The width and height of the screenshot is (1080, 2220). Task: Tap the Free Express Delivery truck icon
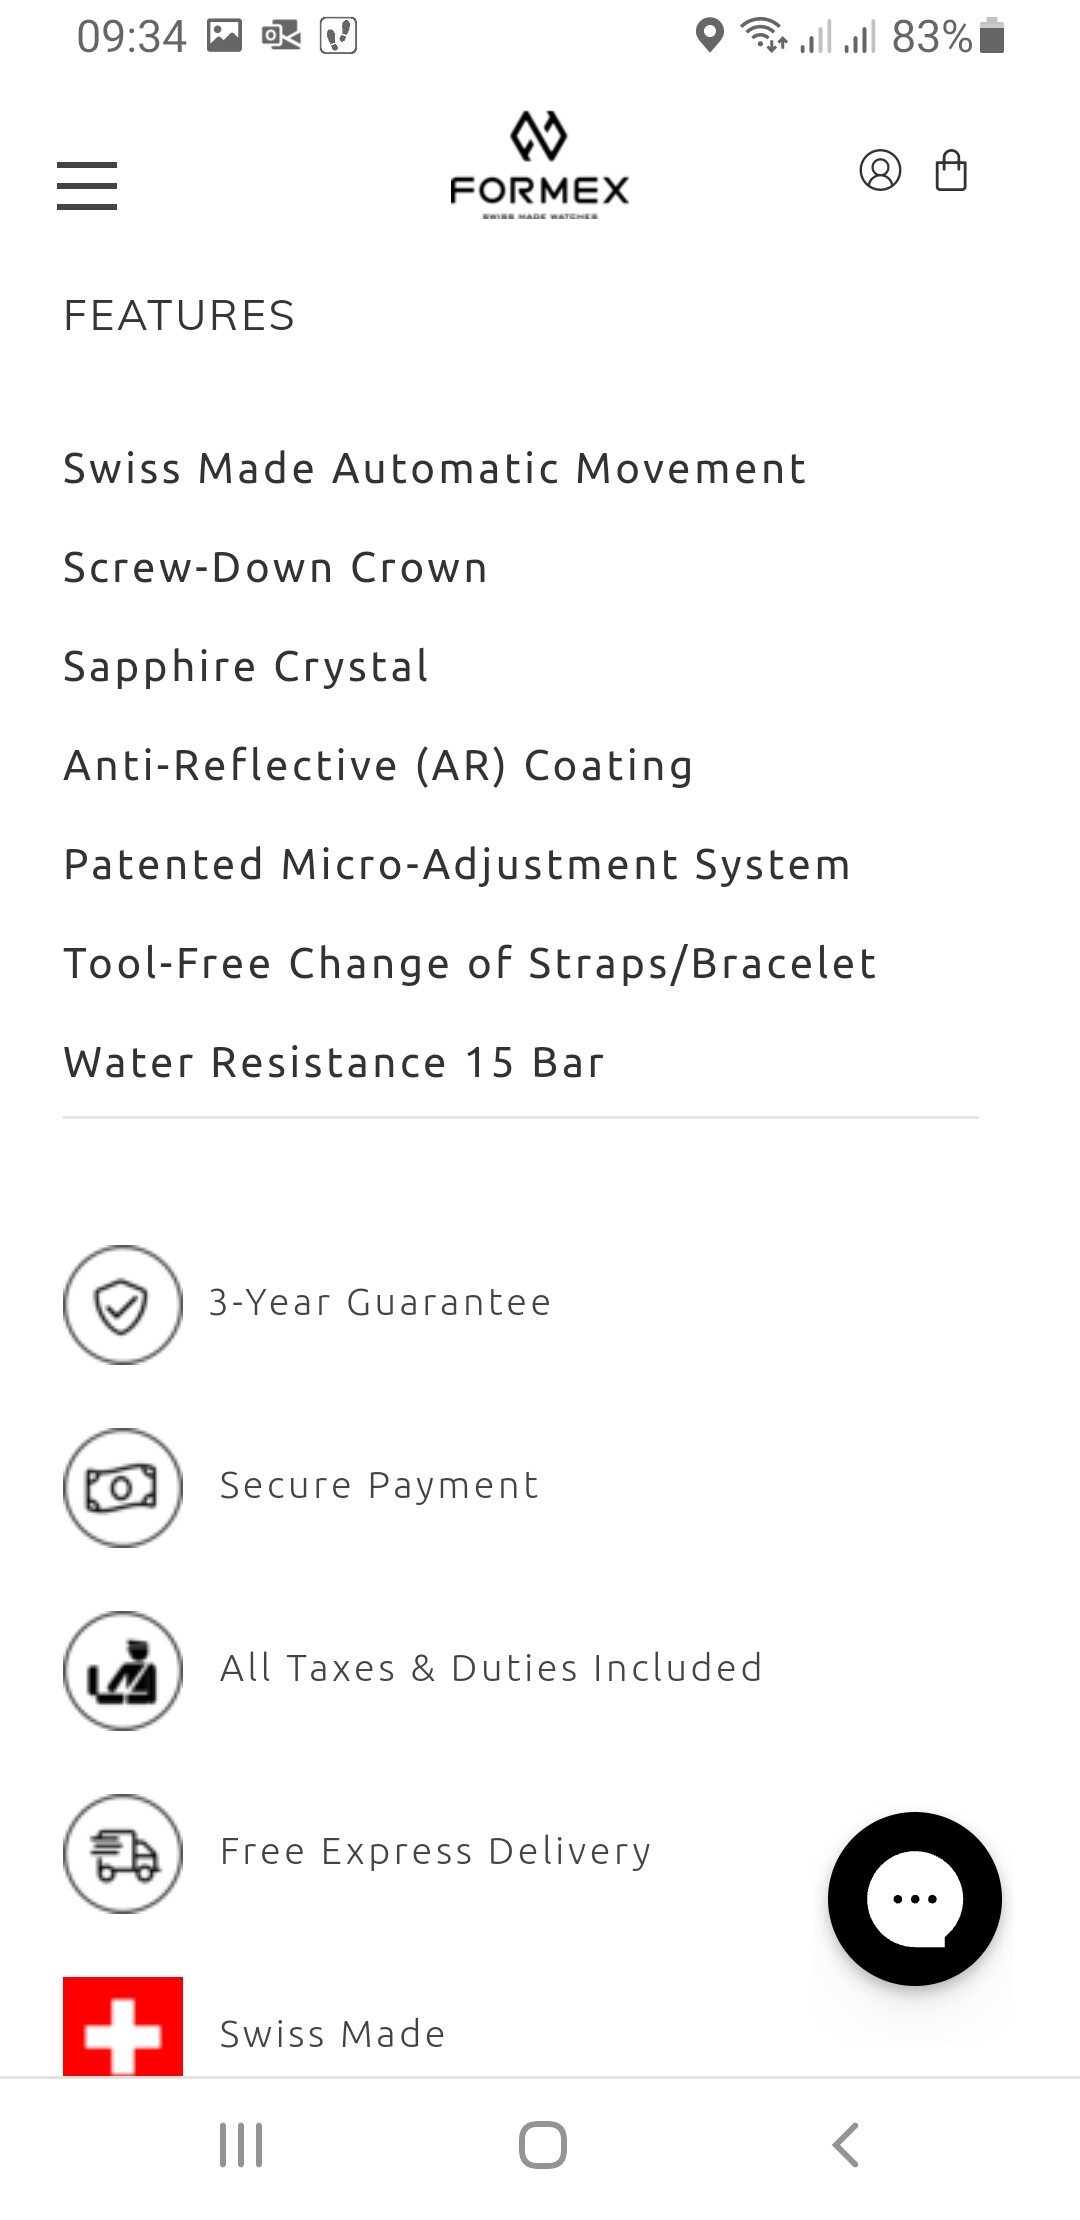click(123, 1853)
